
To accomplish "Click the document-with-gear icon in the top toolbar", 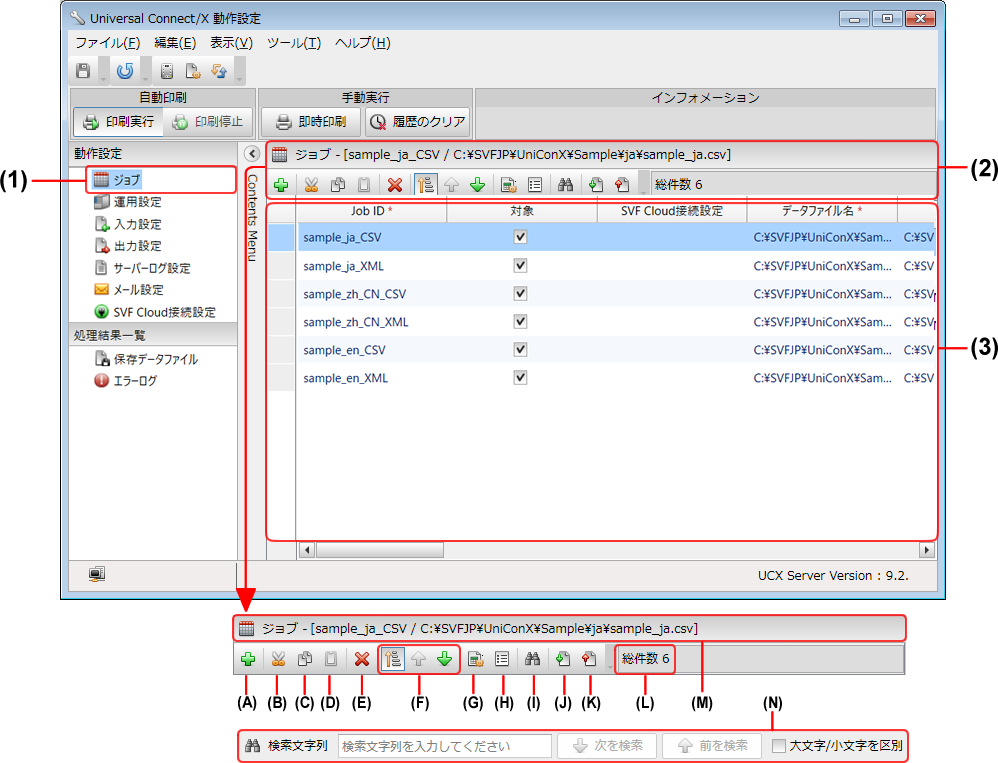I will 193,71.
